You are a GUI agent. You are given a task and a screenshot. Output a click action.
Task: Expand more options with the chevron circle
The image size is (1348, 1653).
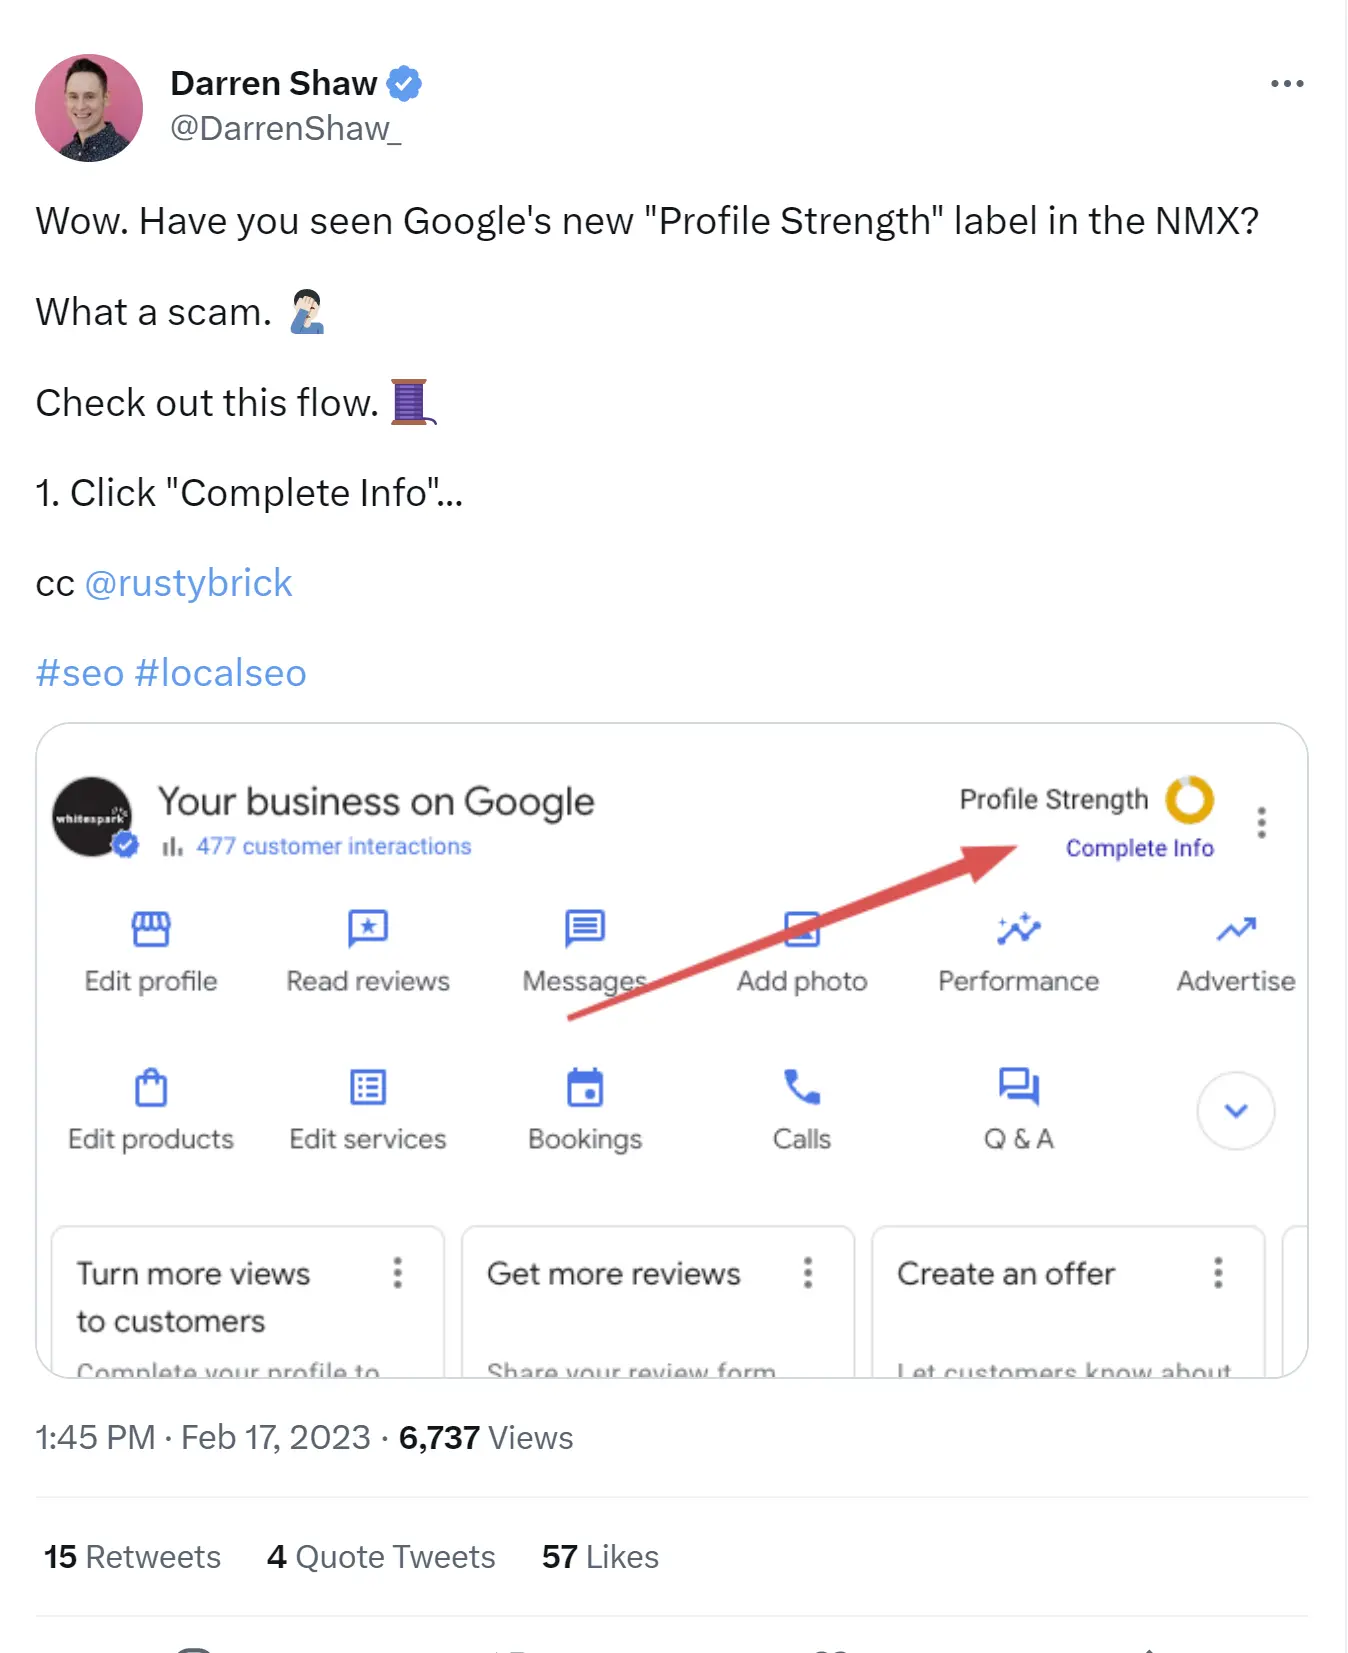point(1236,1110)
